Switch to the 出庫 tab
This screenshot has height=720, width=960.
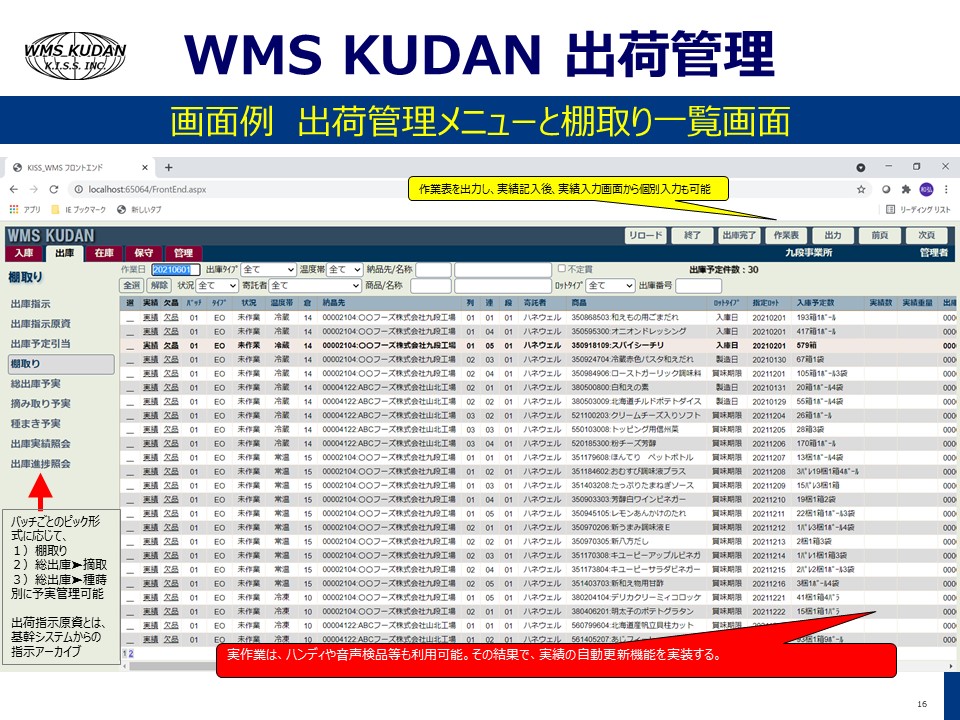coord(64,253)
